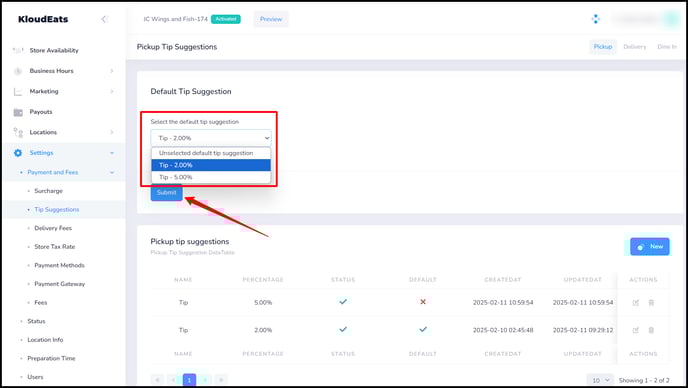Expand the Marketing menu chevron
Screen dimensions: 688x388
point(112,91)
